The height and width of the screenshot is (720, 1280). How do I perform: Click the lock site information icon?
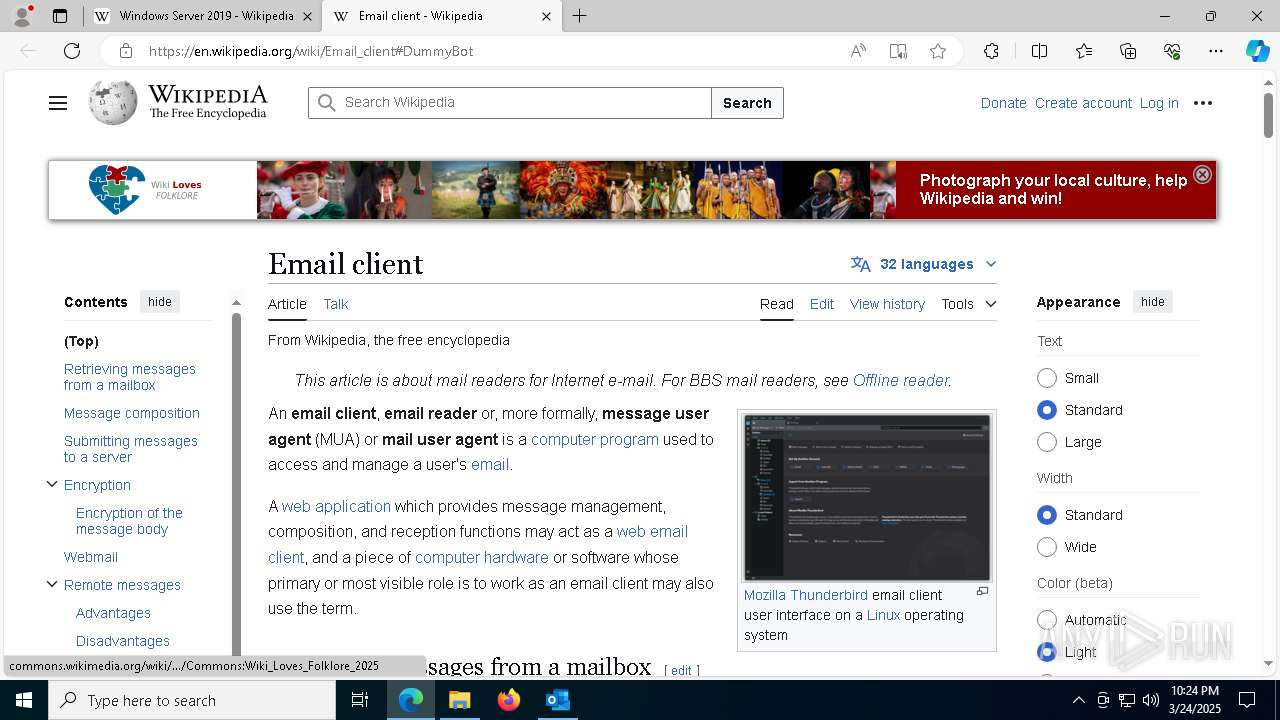click(x=125, y=51)
